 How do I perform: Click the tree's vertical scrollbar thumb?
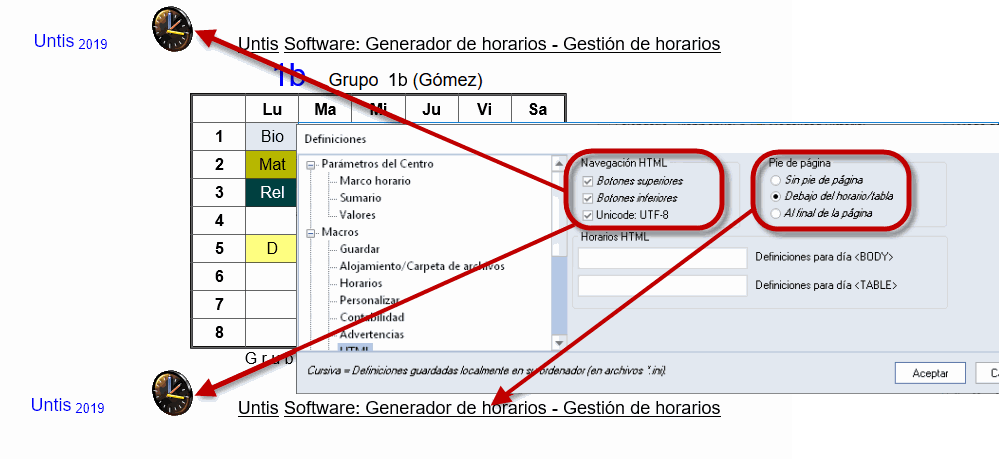click(x=559, y=295)
